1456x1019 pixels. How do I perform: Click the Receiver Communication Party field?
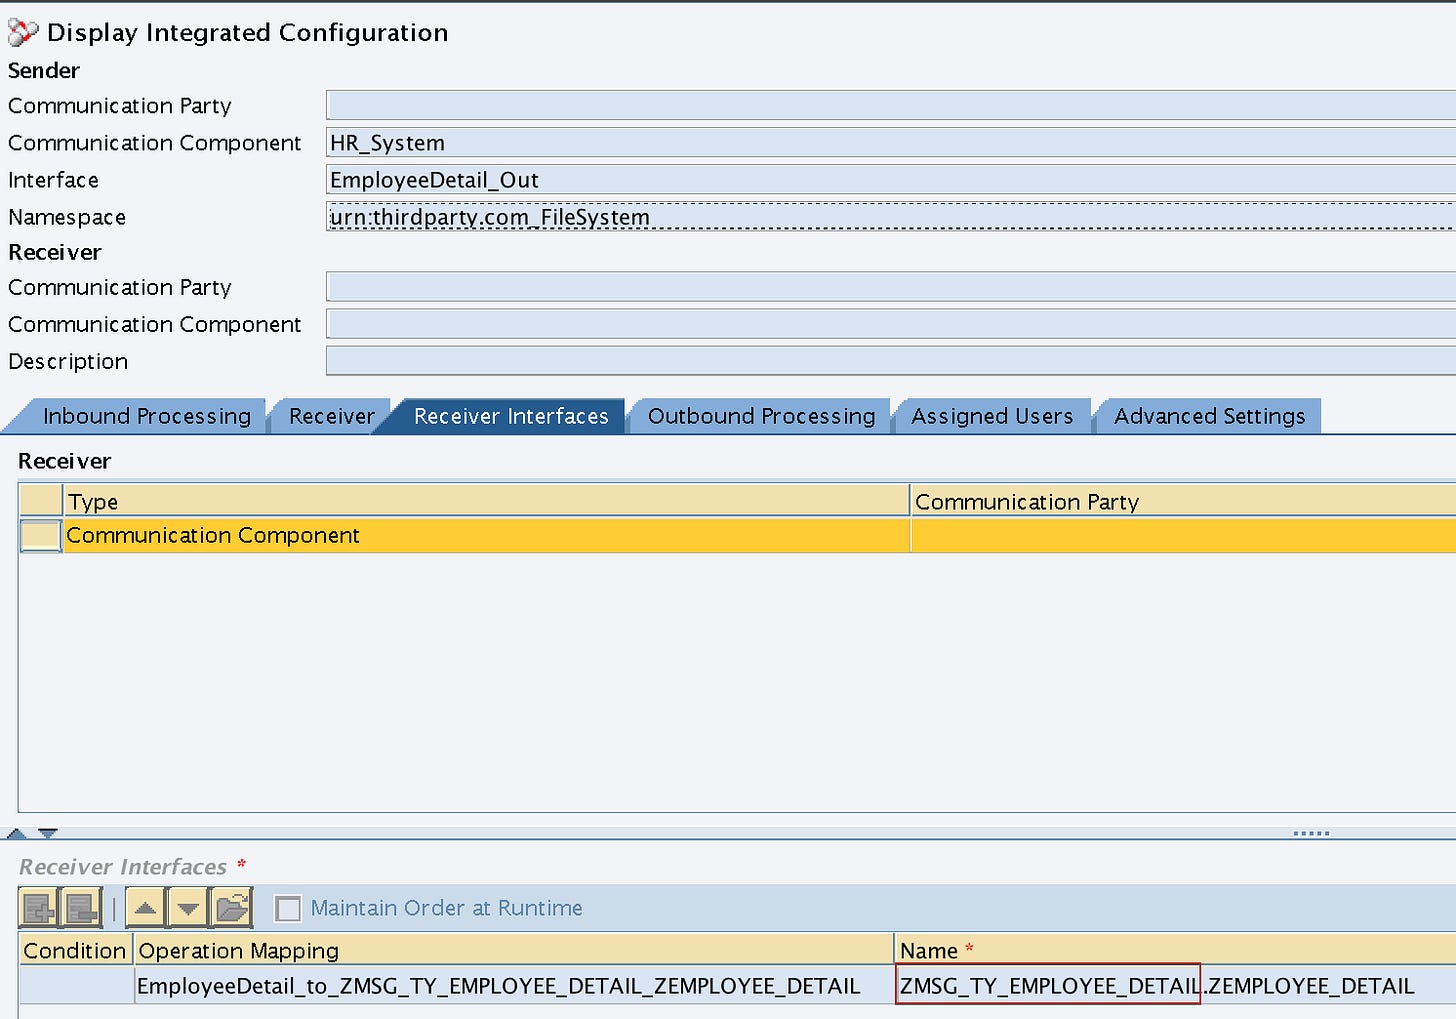click(891, 287)
